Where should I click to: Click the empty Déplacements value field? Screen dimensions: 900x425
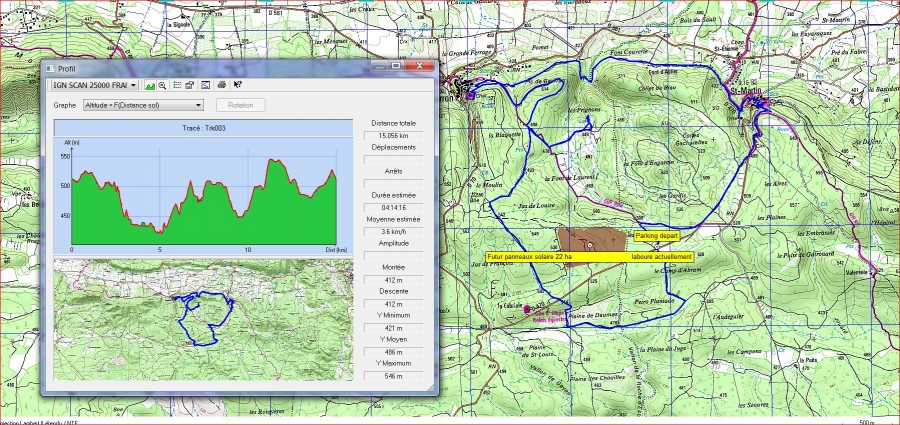tap(394, 160)
